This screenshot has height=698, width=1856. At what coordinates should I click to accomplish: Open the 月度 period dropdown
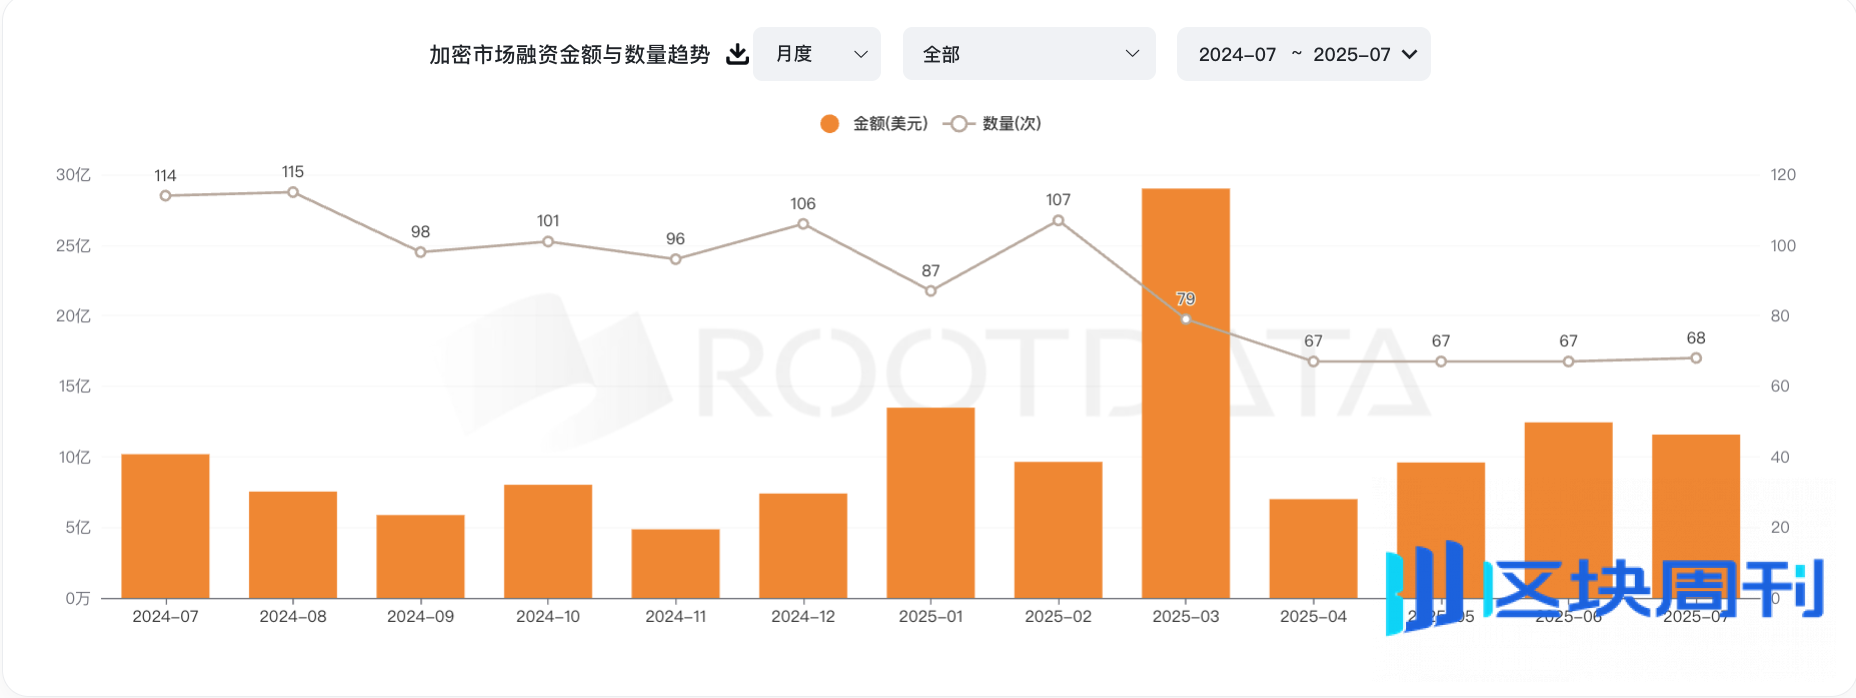tap(817, 54)
